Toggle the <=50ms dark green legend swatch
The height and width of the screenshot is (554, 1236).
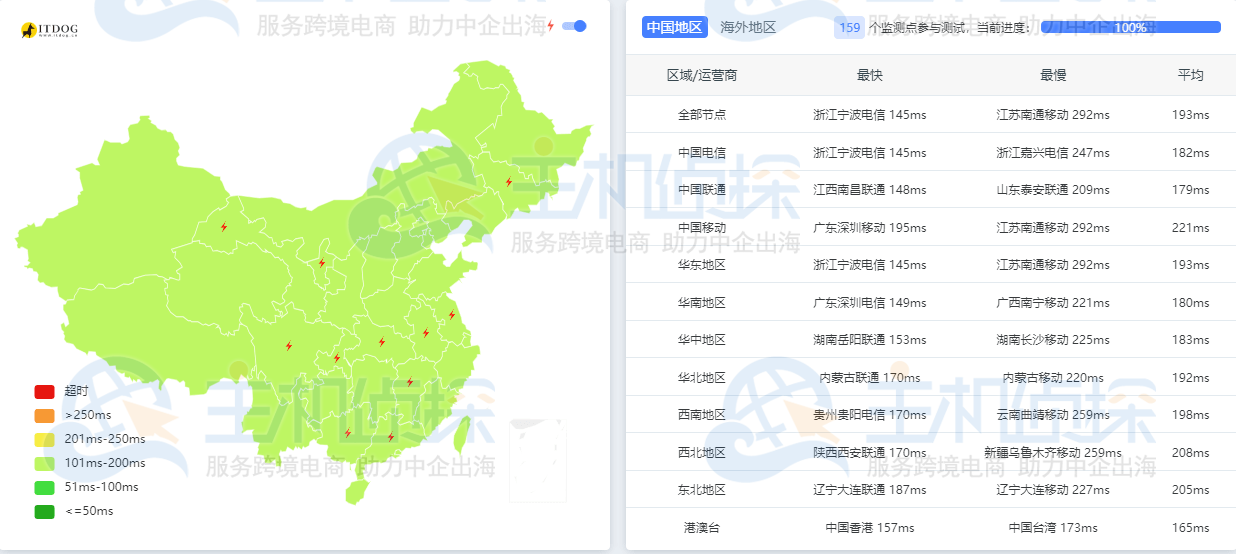[x=44, y=511]
